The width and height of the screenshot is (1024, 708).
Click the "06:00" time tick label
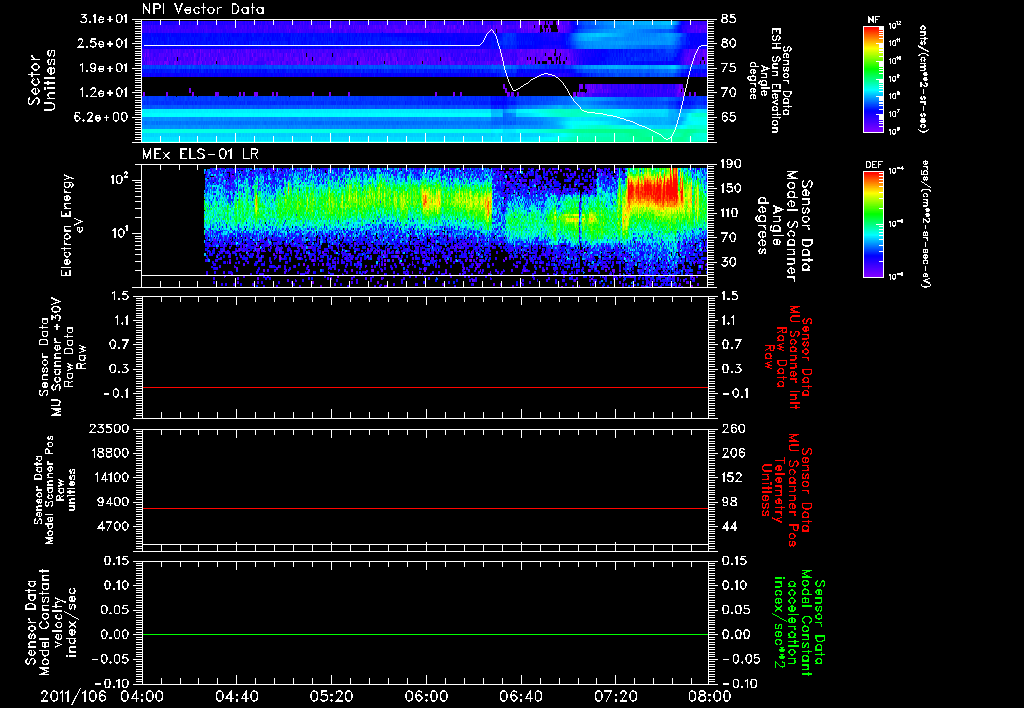[426, 696]
